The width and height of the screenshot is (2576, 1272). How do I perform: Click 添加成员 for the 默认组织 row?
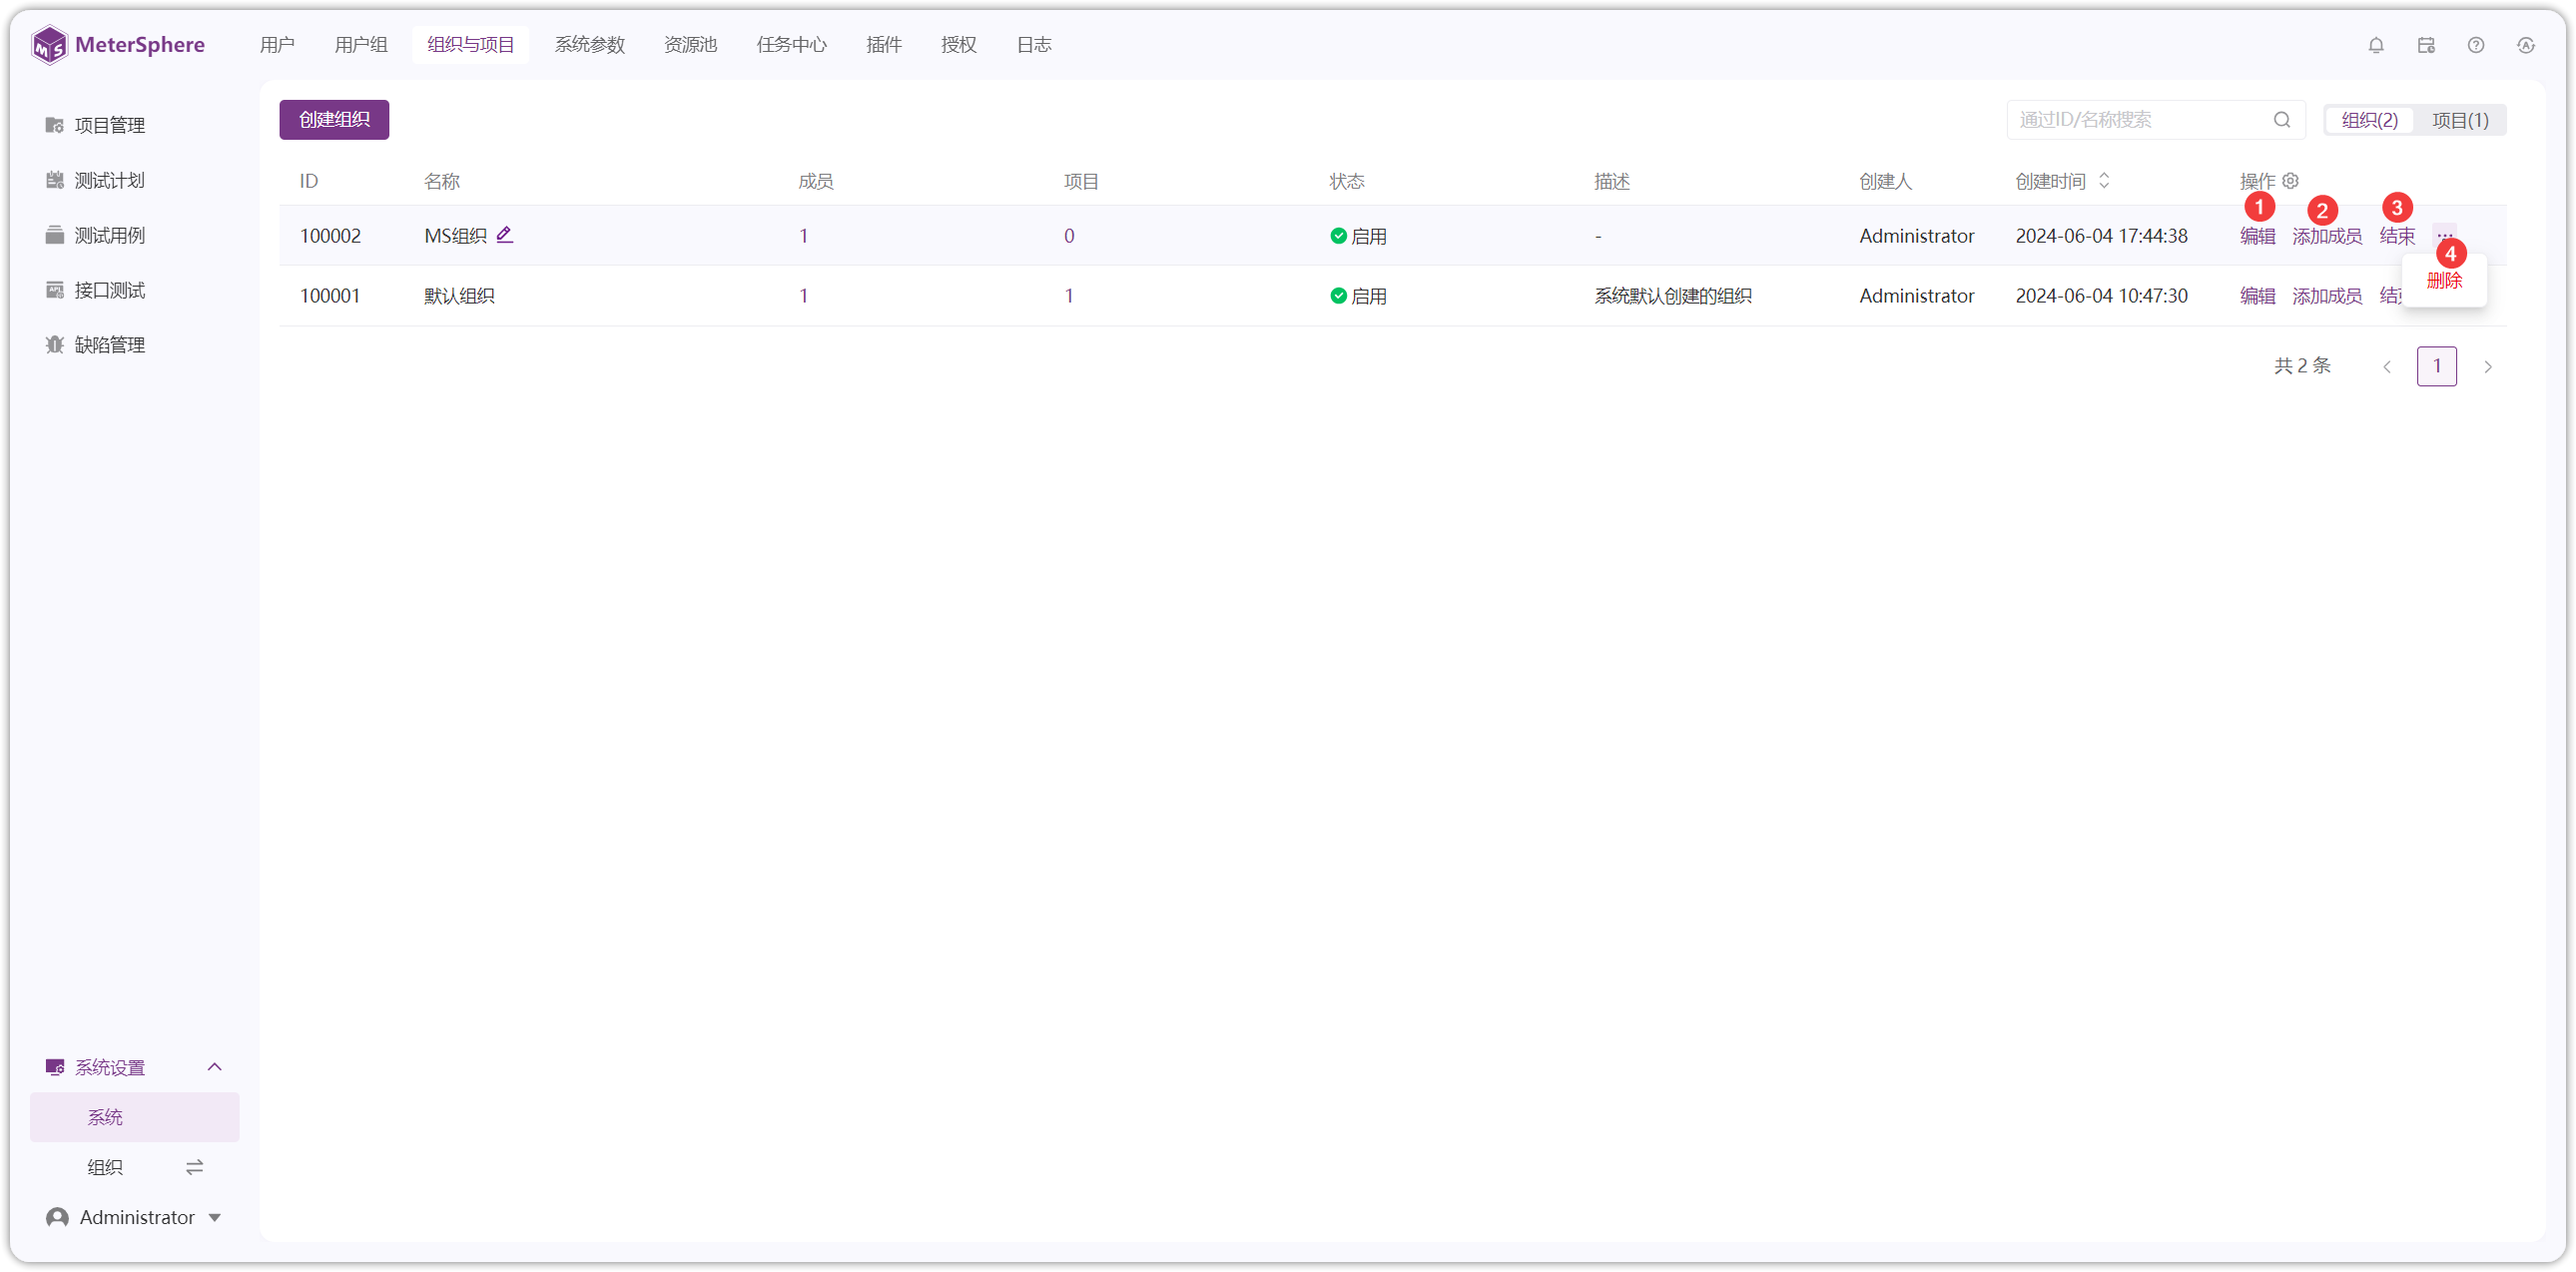click(x=2326, y=296)
